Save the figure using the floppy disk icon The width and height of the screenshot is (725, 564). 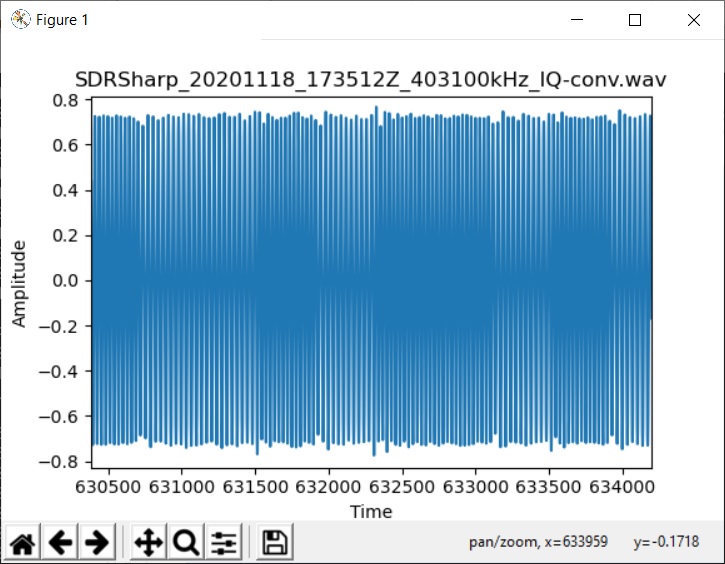[274, 542]
